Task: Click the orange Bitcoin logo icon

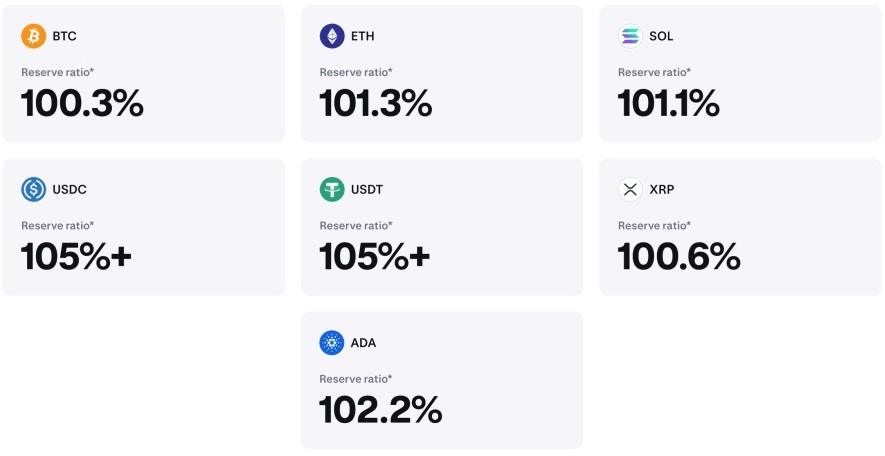Action: 34,36
